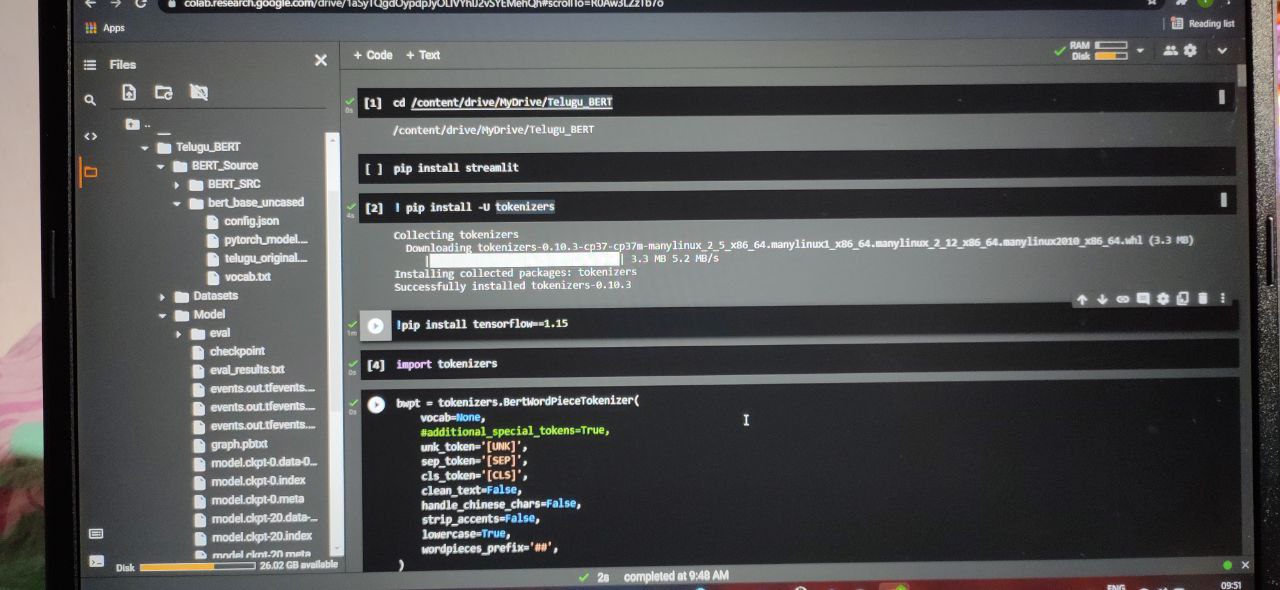
Task: Select first events.out.tfevents file
Action: [x=262, y=388]
